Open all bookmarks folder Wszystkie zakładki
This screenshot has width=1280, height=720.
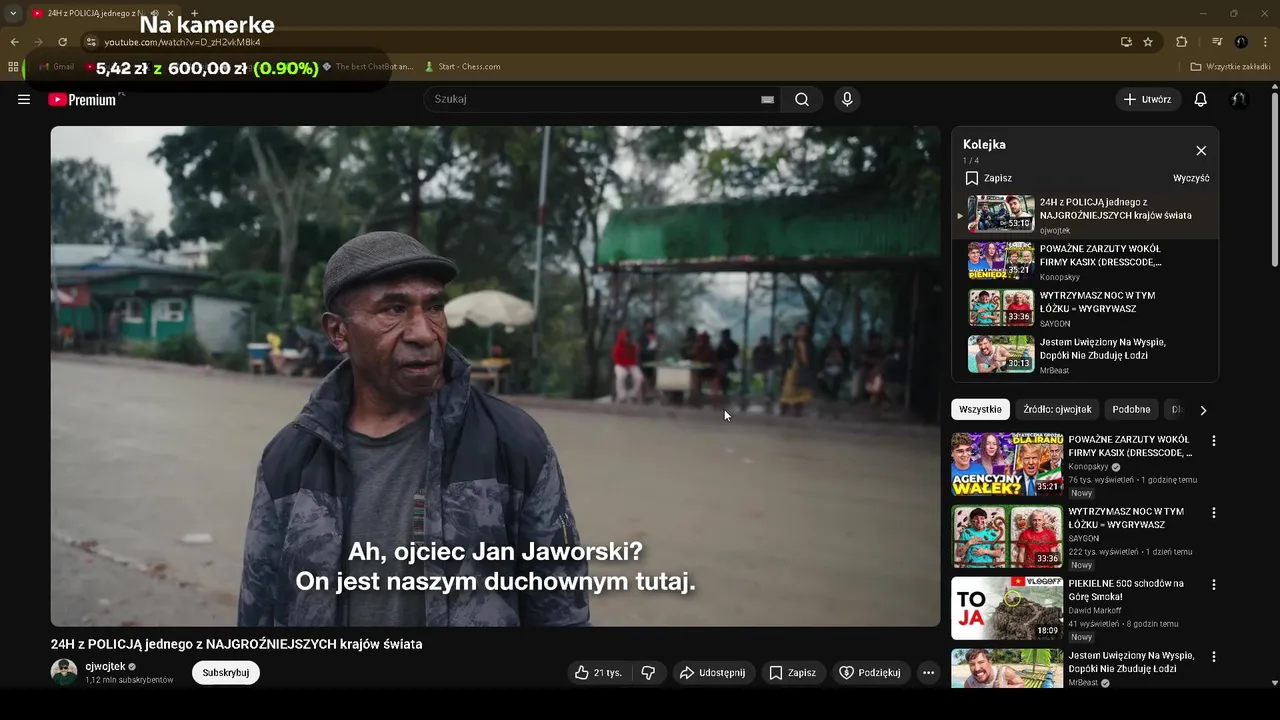pyautogui.click(x=1230, y=67)
